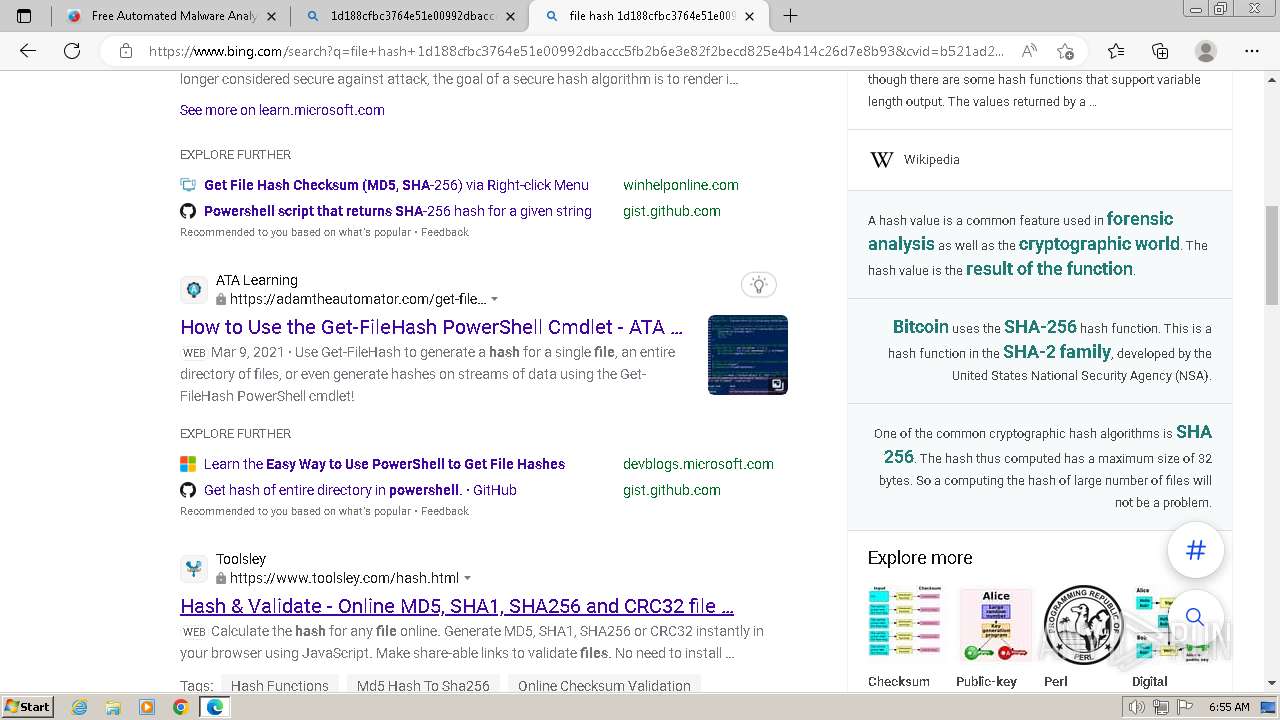This screenshot has height=720, width=1280.
Task: Open the Public-key explore more thumbnail
Action: point(996,626)
